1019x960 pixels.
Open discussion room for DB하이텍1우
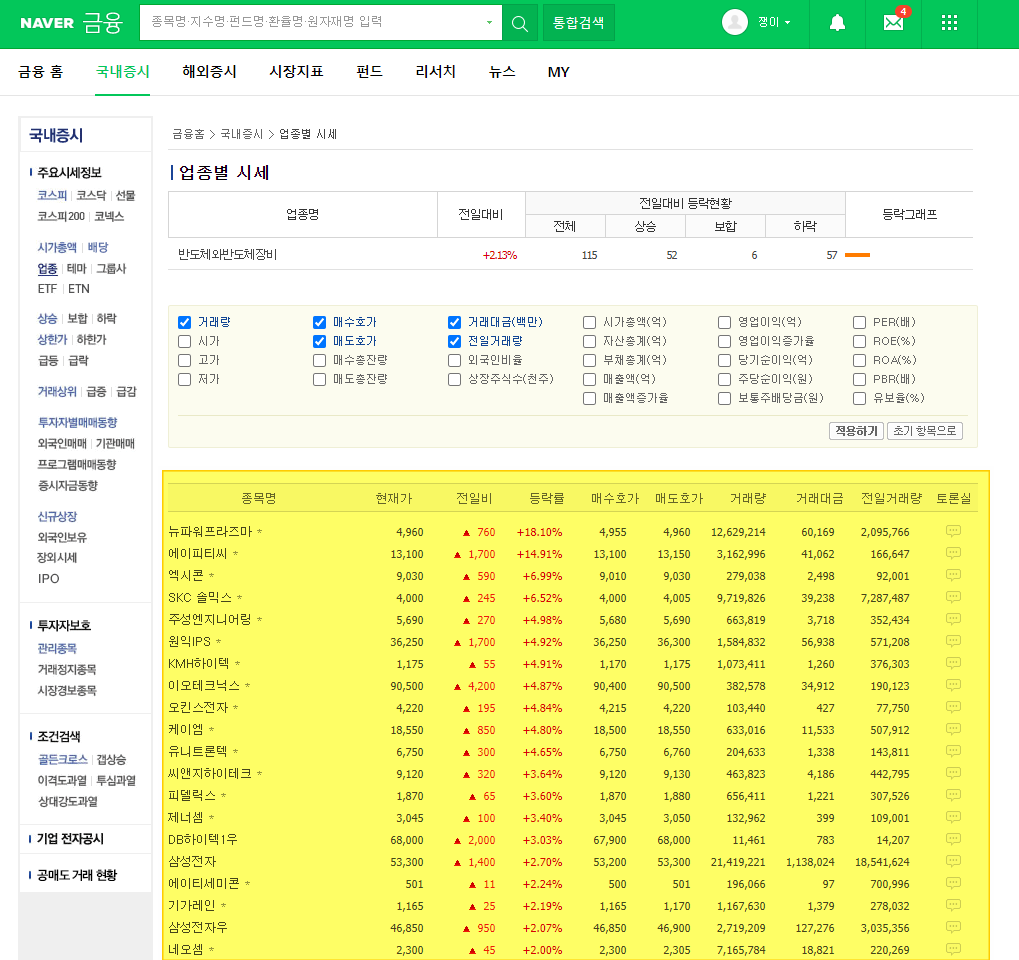tap(953, 840)
